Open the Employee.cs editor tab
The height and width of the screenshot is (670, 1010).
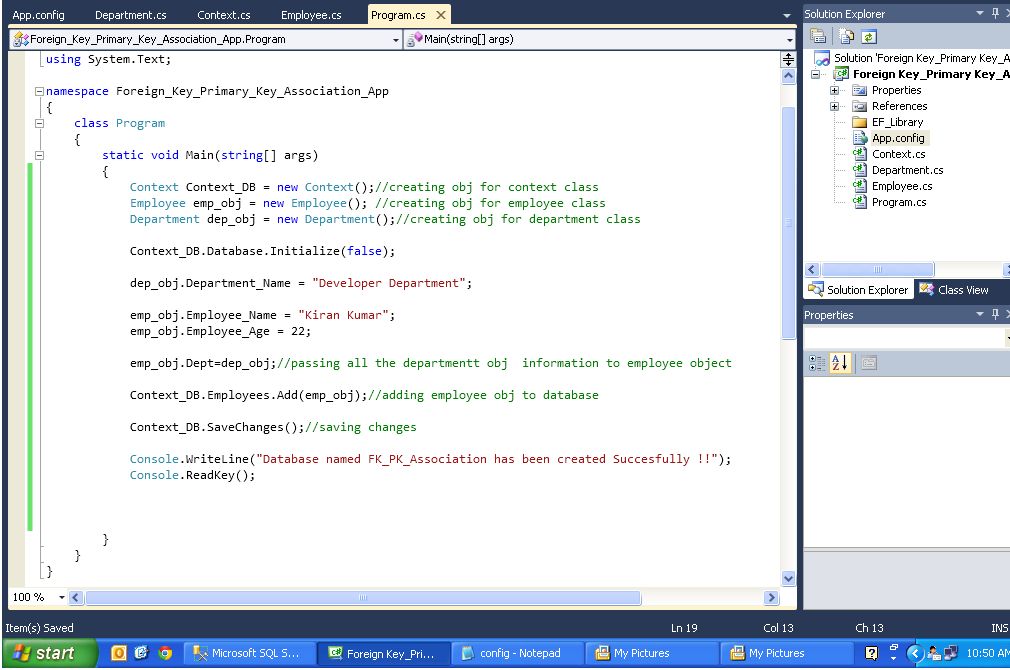(311, 15)
